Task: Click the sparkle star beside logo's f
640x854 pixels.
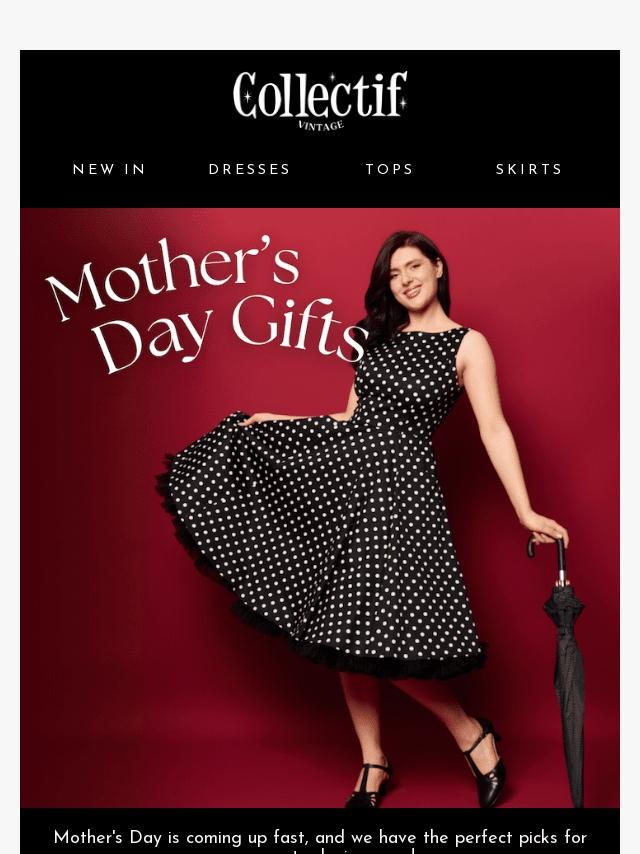Action: (x=403, y=102)
